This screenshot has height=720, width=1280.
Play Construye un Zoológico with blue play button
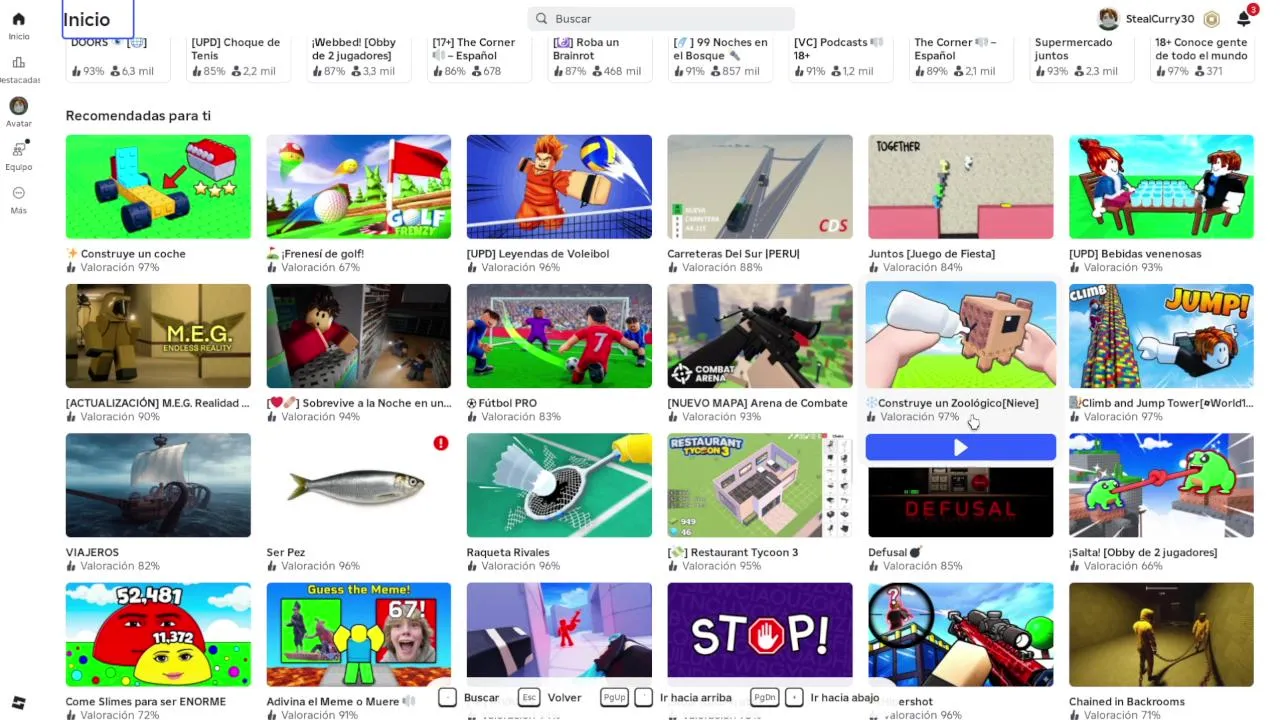960,448
